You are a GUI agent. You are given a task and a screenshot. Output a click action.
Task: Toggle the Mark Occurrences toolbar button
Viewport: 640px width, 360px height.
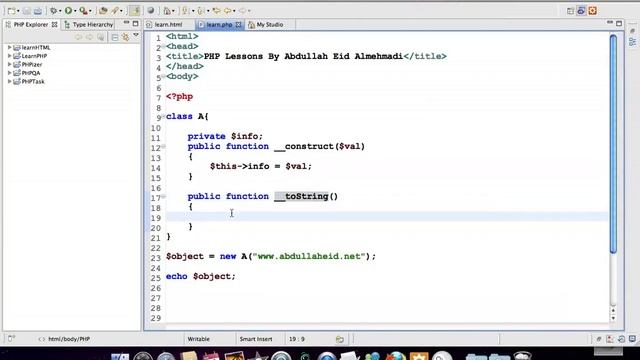coord(134,11)
